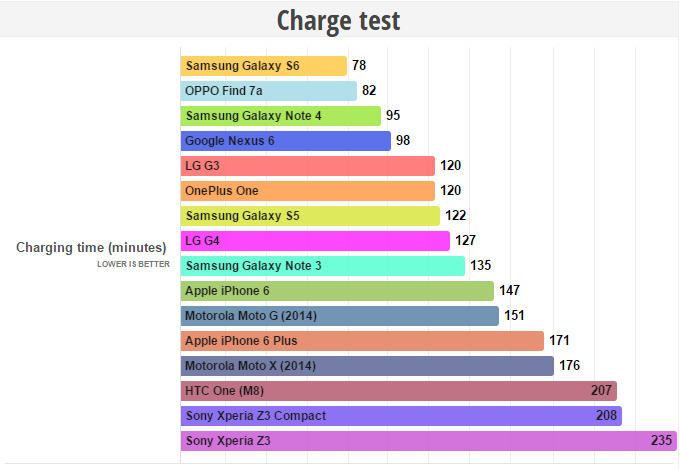This screenshot has width=680, height=469.
Task: Click the Motorola Moto X (2014) bar
Action: (367, 366)
